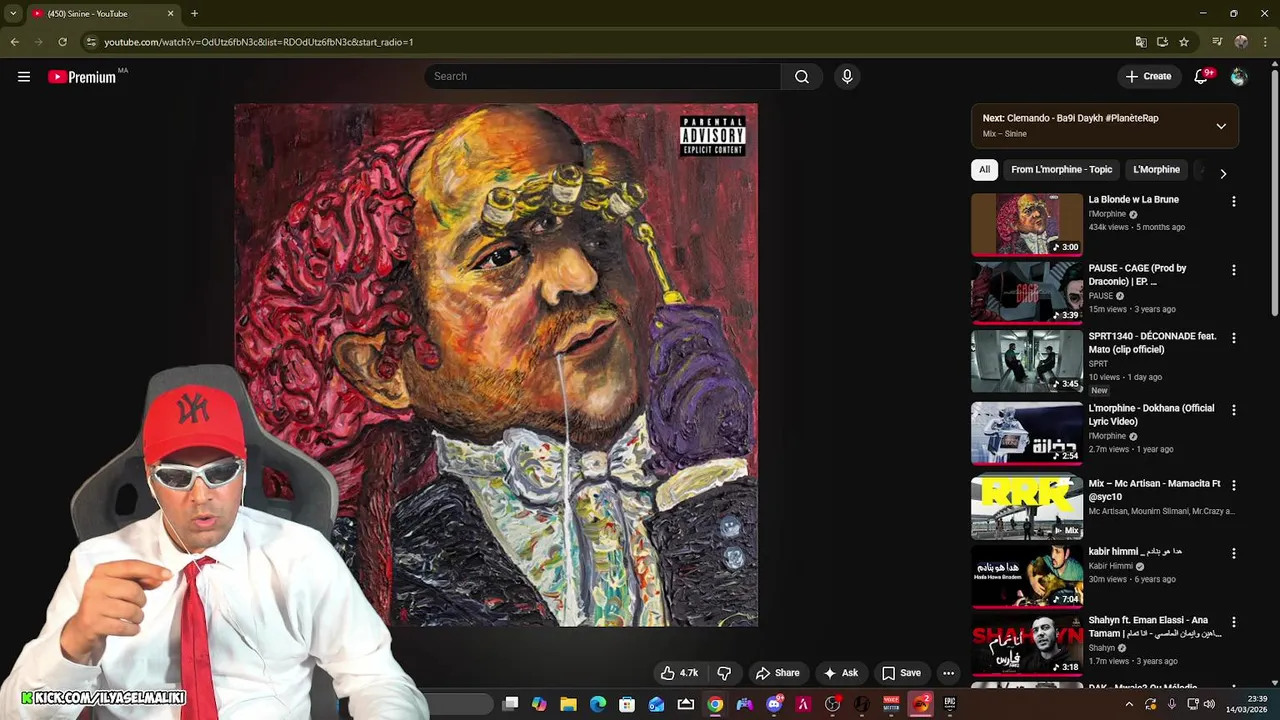Open Google Chrome taskbar icon
The height and width of the screenshot is (720, 1280).
715,704
